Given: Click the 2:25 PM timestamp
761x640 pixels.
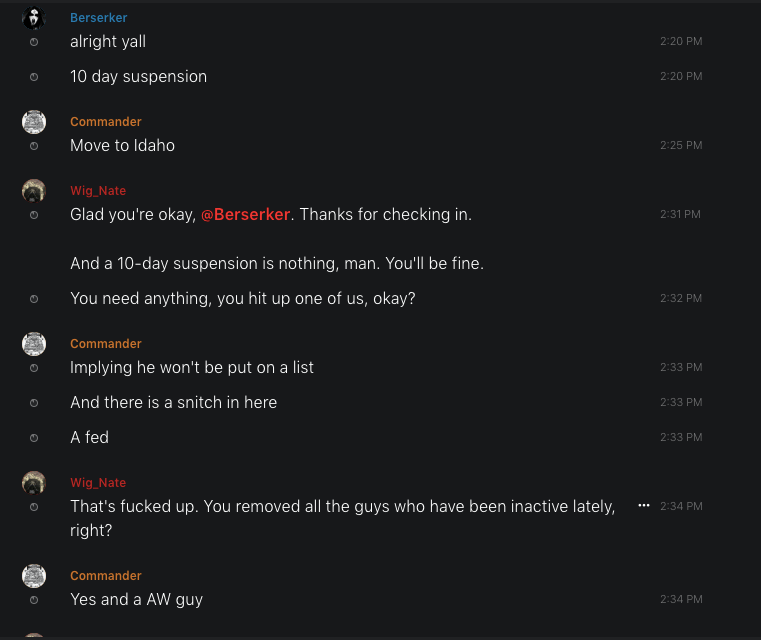Looking at the screenshot, I should pyautogui.click(x=681, y=146).
